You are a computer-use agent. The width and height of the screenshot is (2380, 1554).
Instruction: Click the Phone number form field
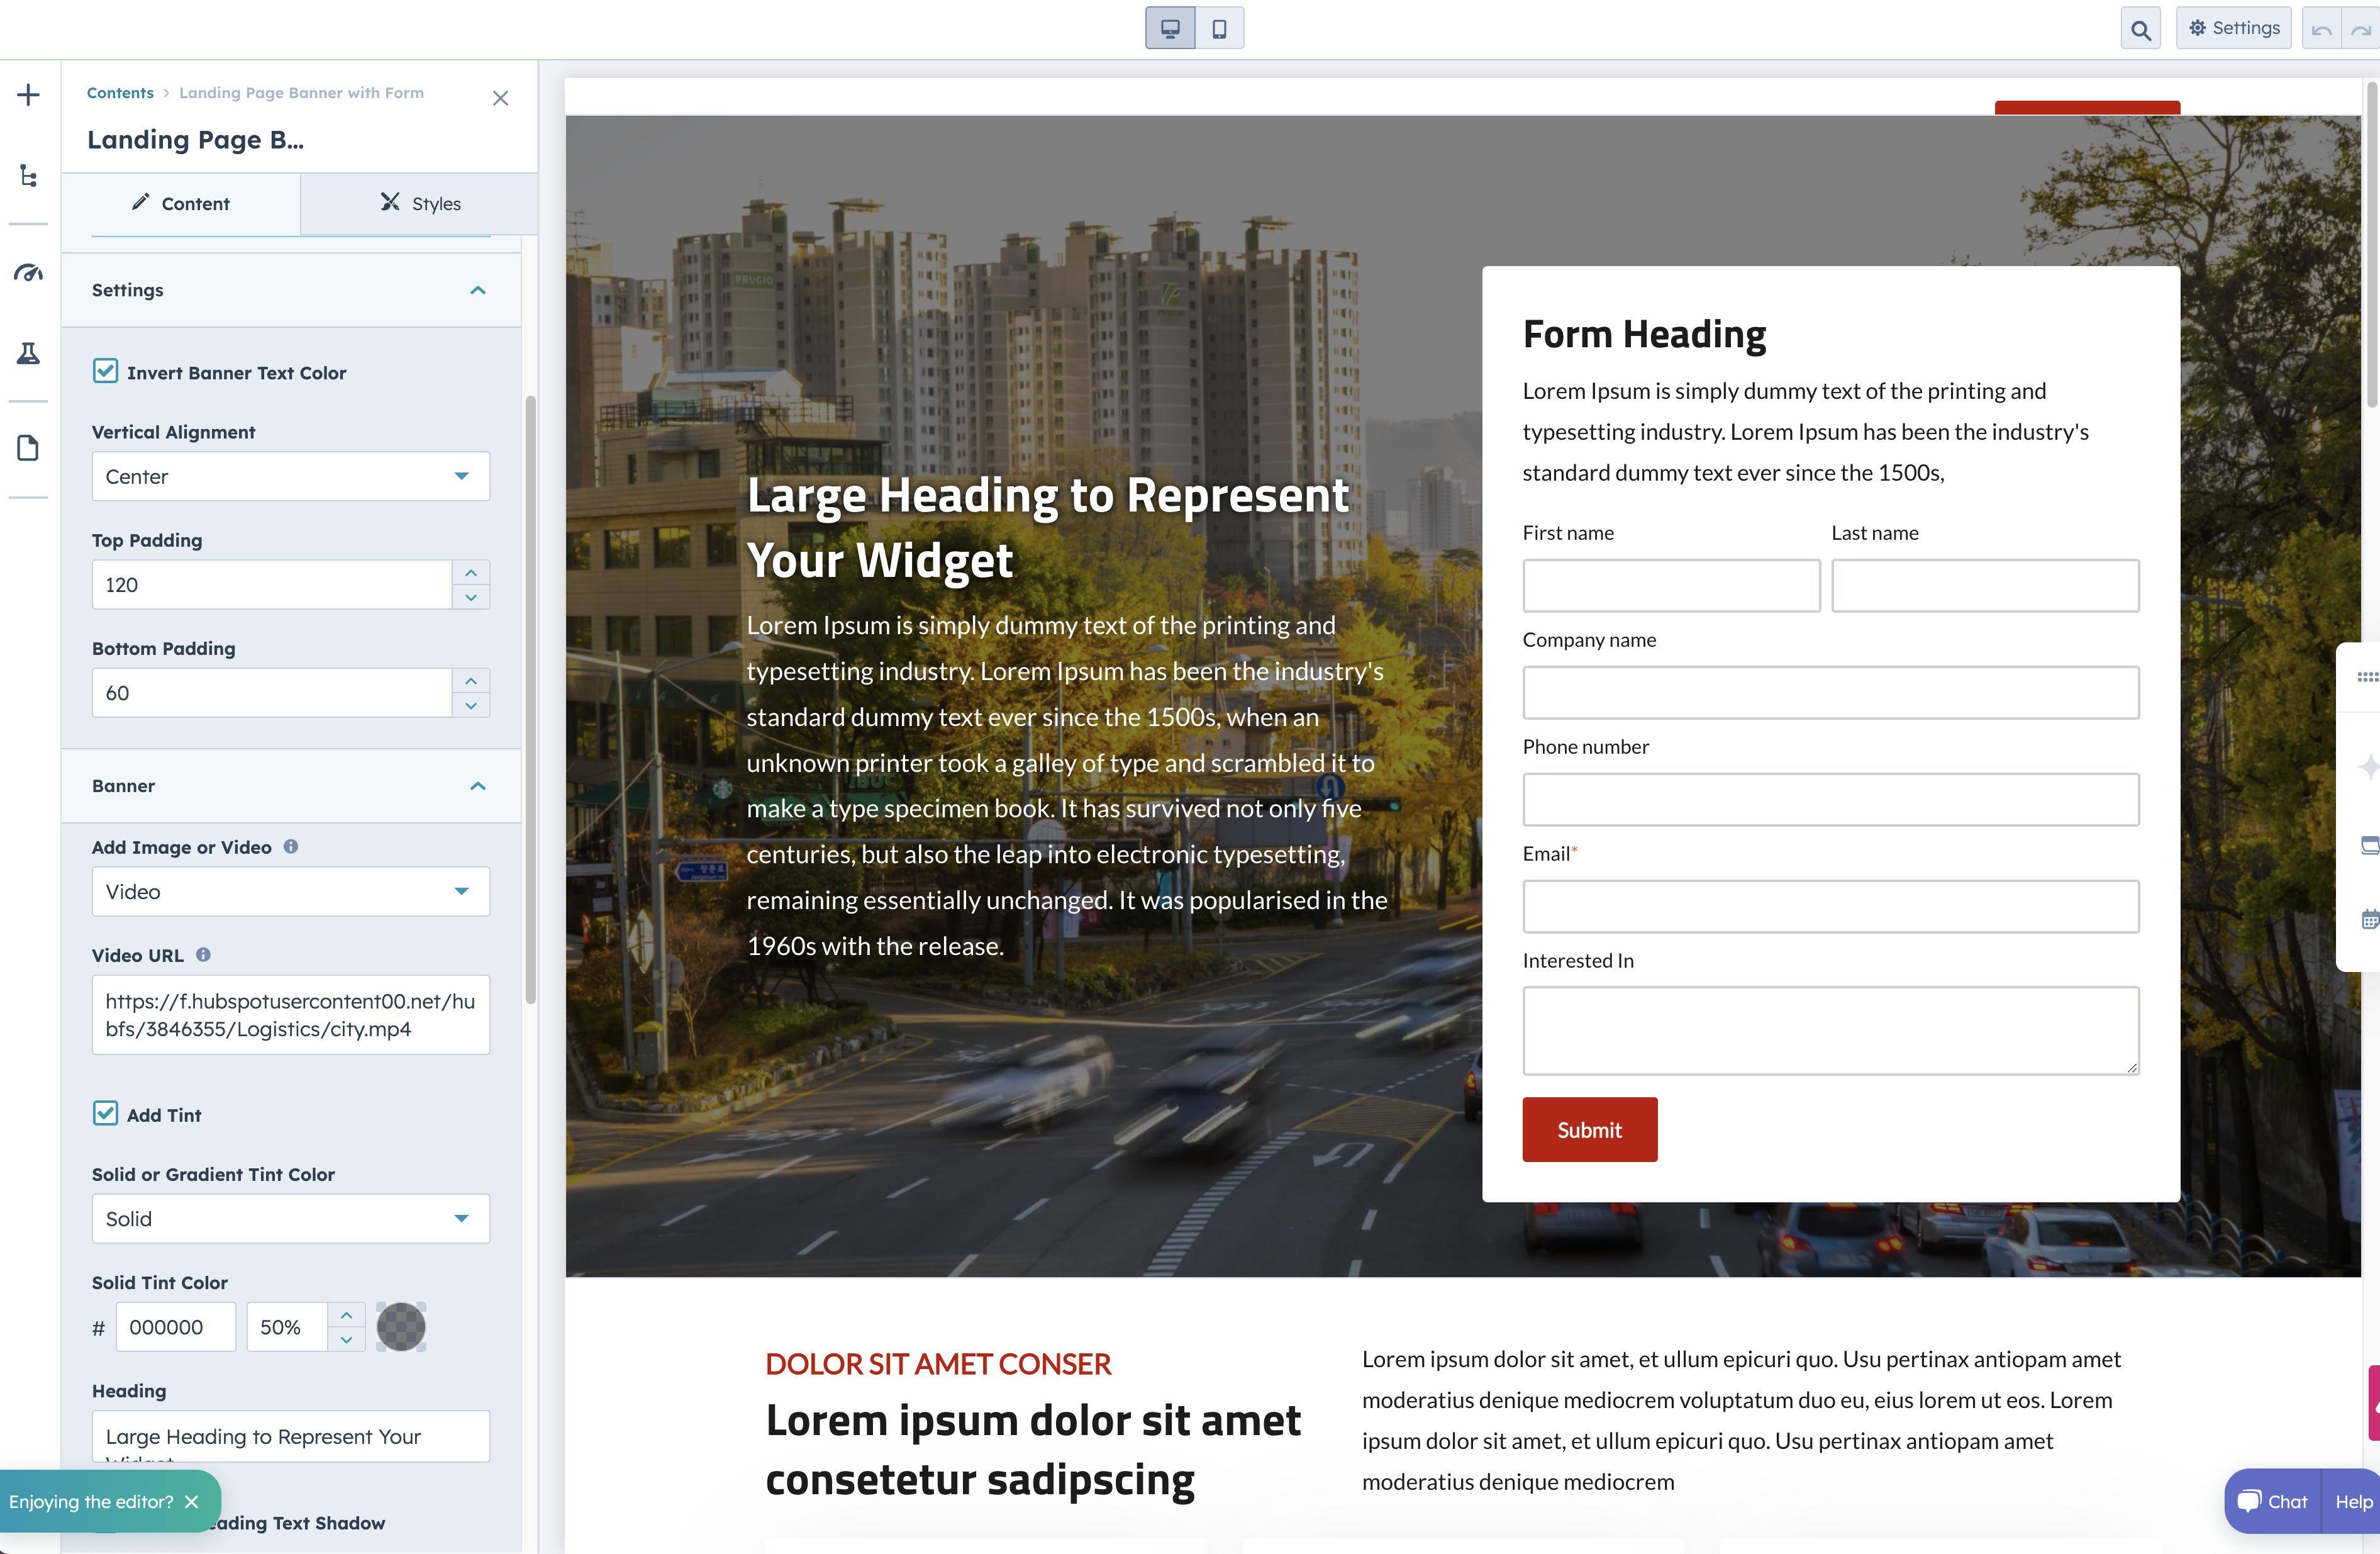pos(1831,799)
